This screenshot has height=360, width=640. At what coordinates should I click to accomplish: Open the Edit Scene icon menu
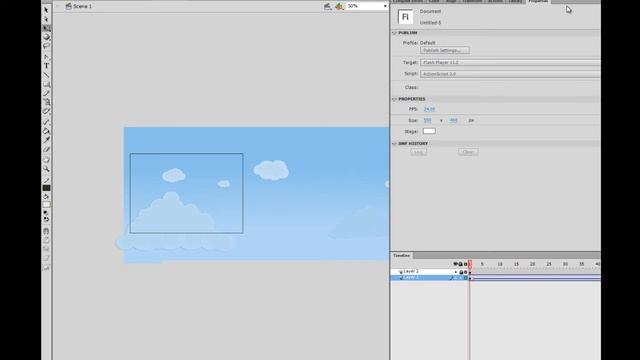click(327, 6)
